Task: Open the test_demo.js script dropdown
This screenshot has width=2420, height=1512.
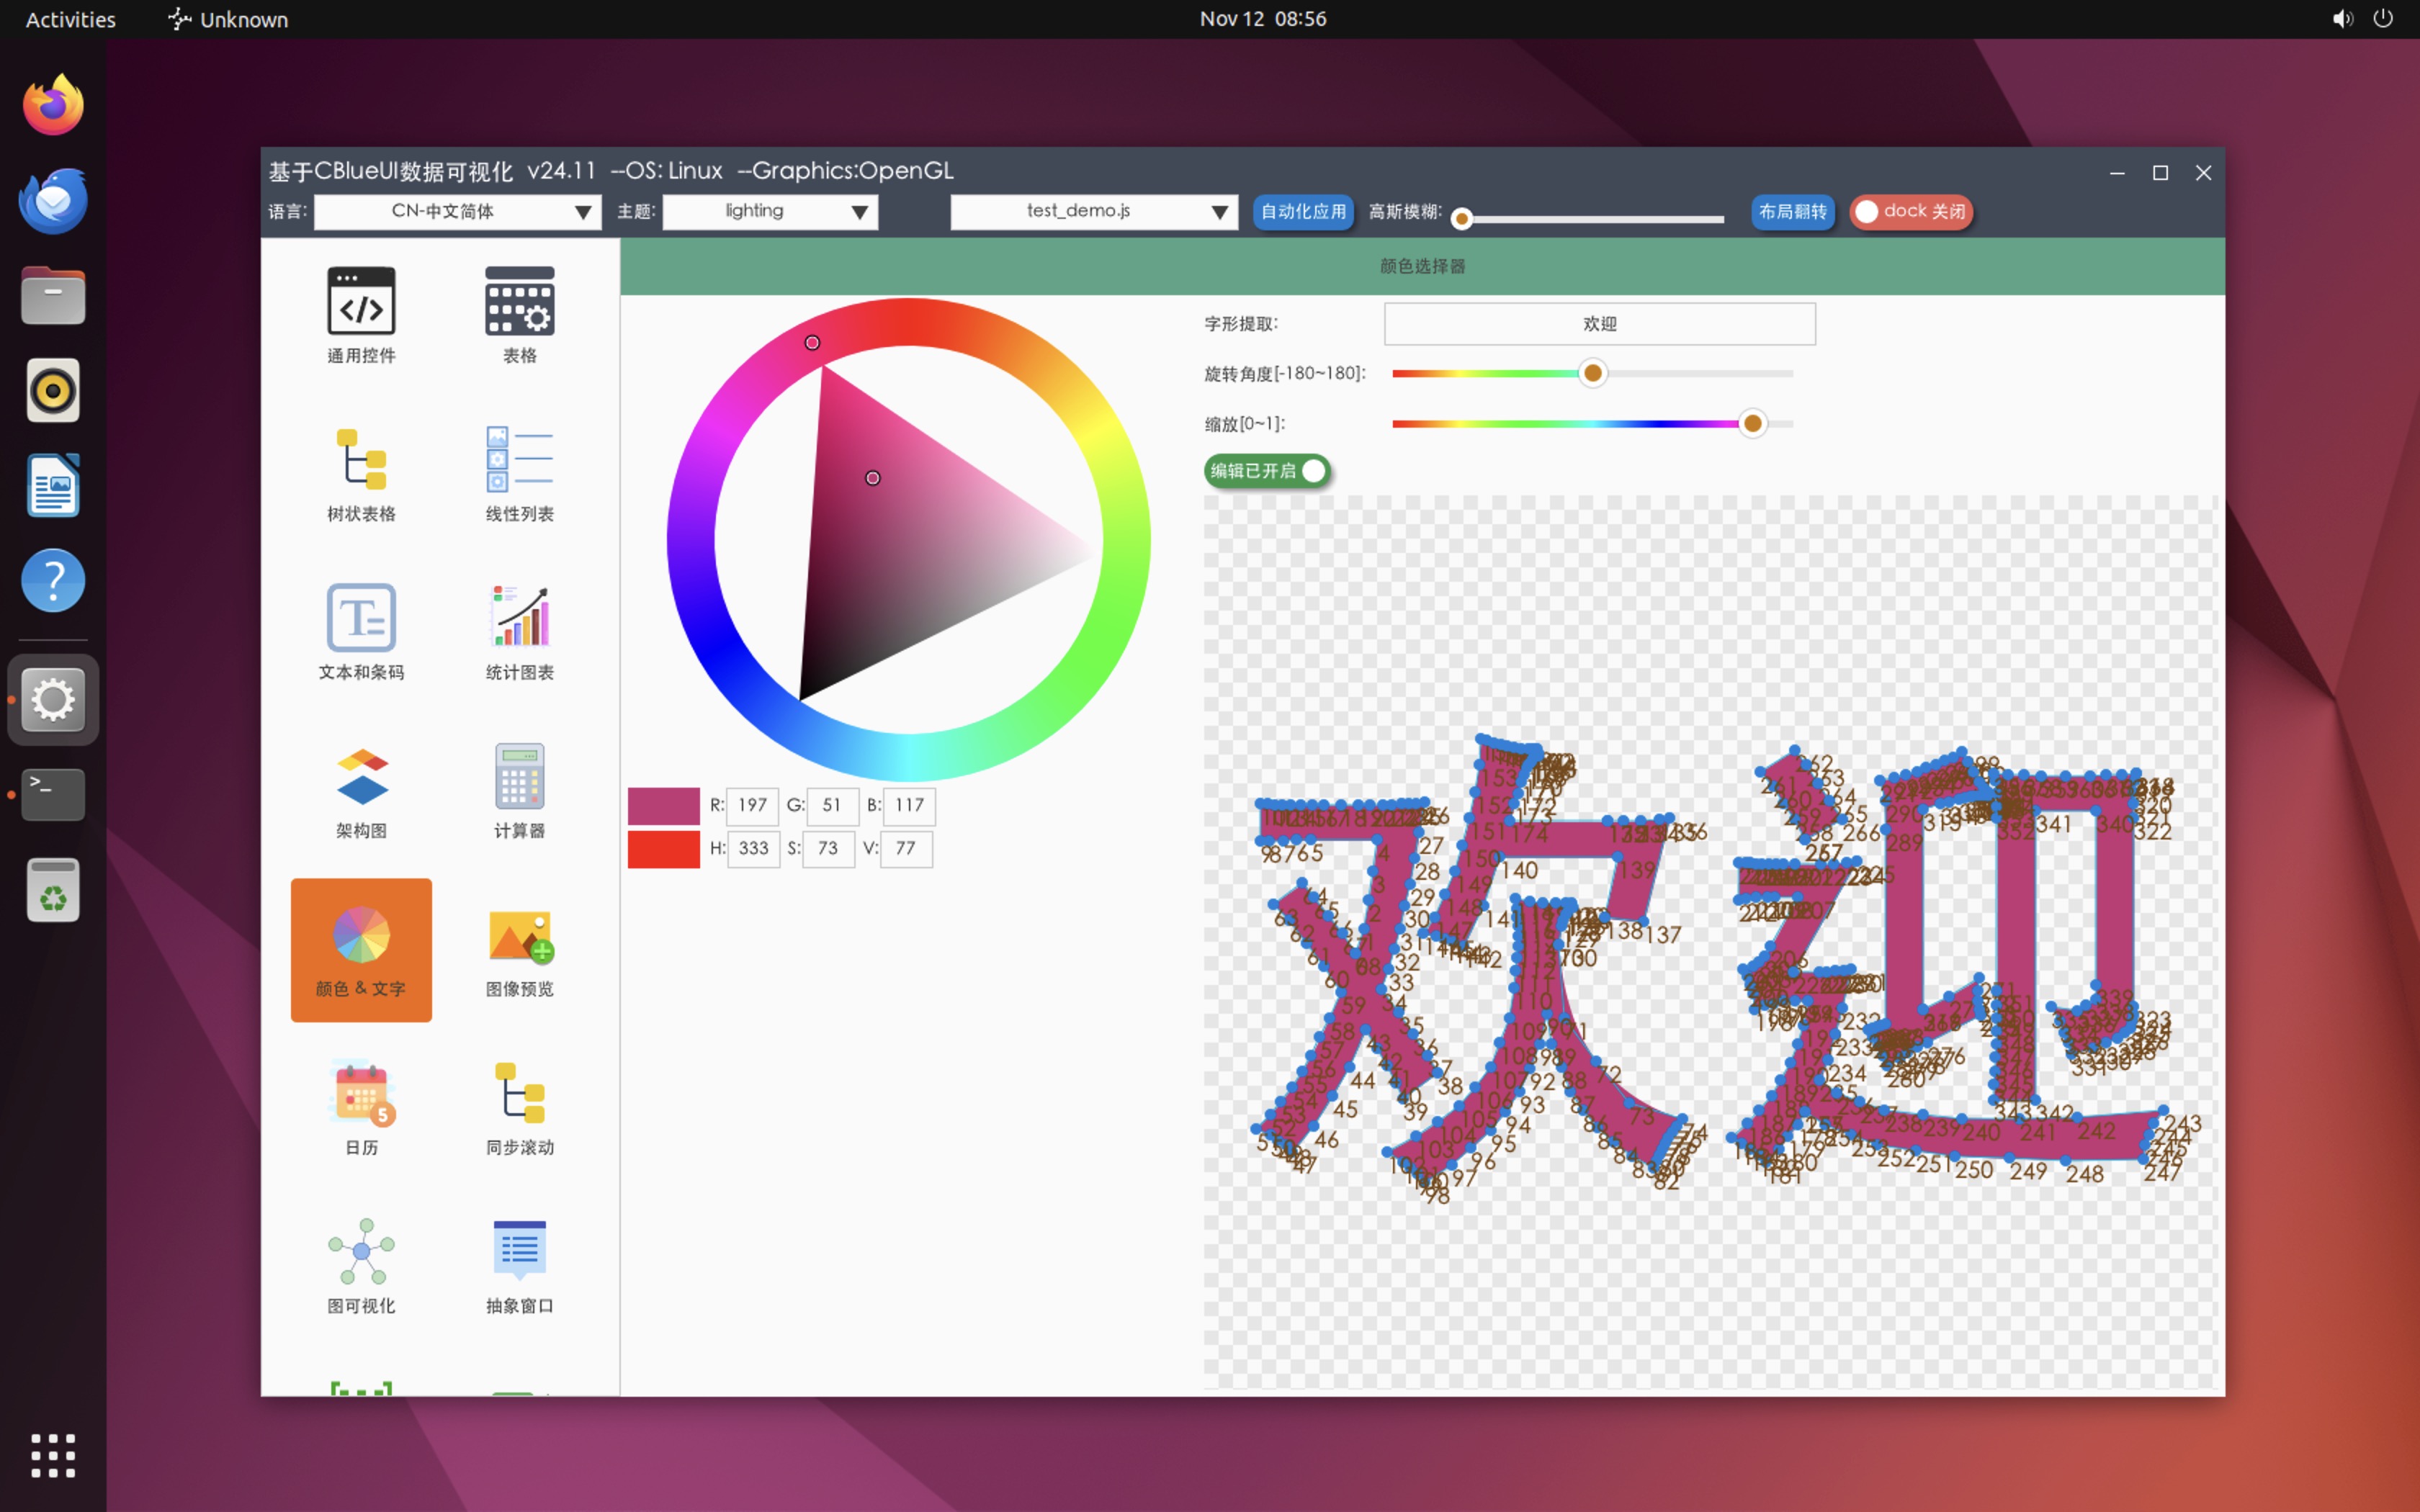Action: click(1094, 211)
